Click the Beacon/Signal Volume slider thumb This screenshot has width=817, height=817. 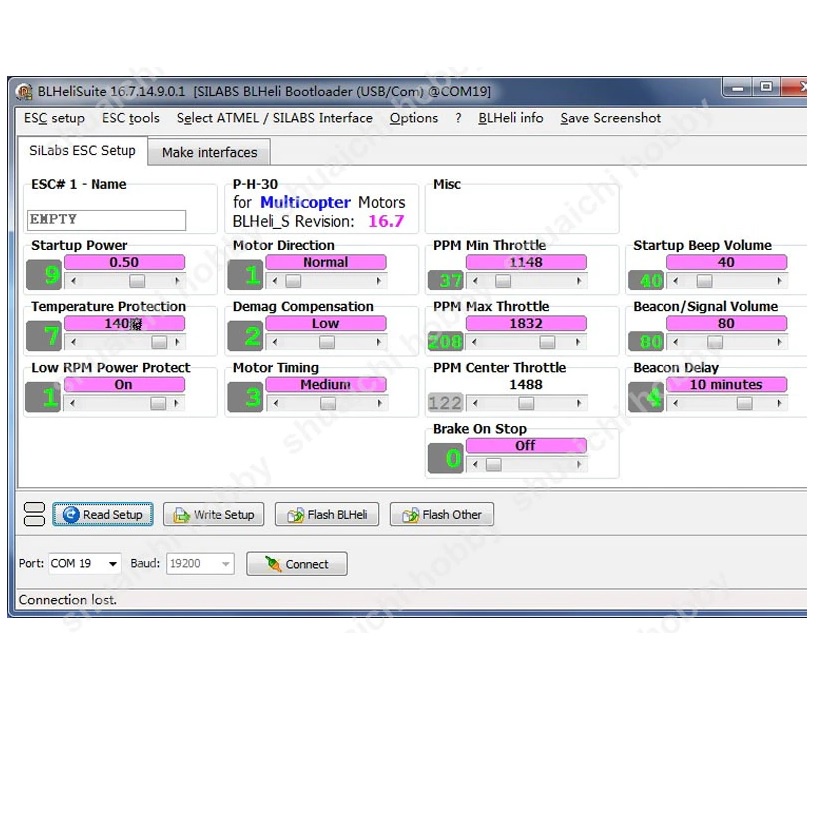[715, 342]
